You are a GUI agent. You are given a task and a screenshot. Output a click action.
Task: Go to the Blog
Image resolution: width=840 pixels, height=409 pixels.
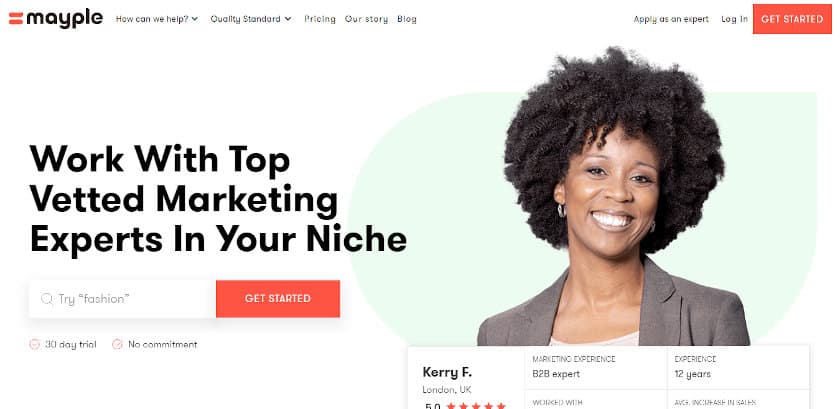coord(407,19)
